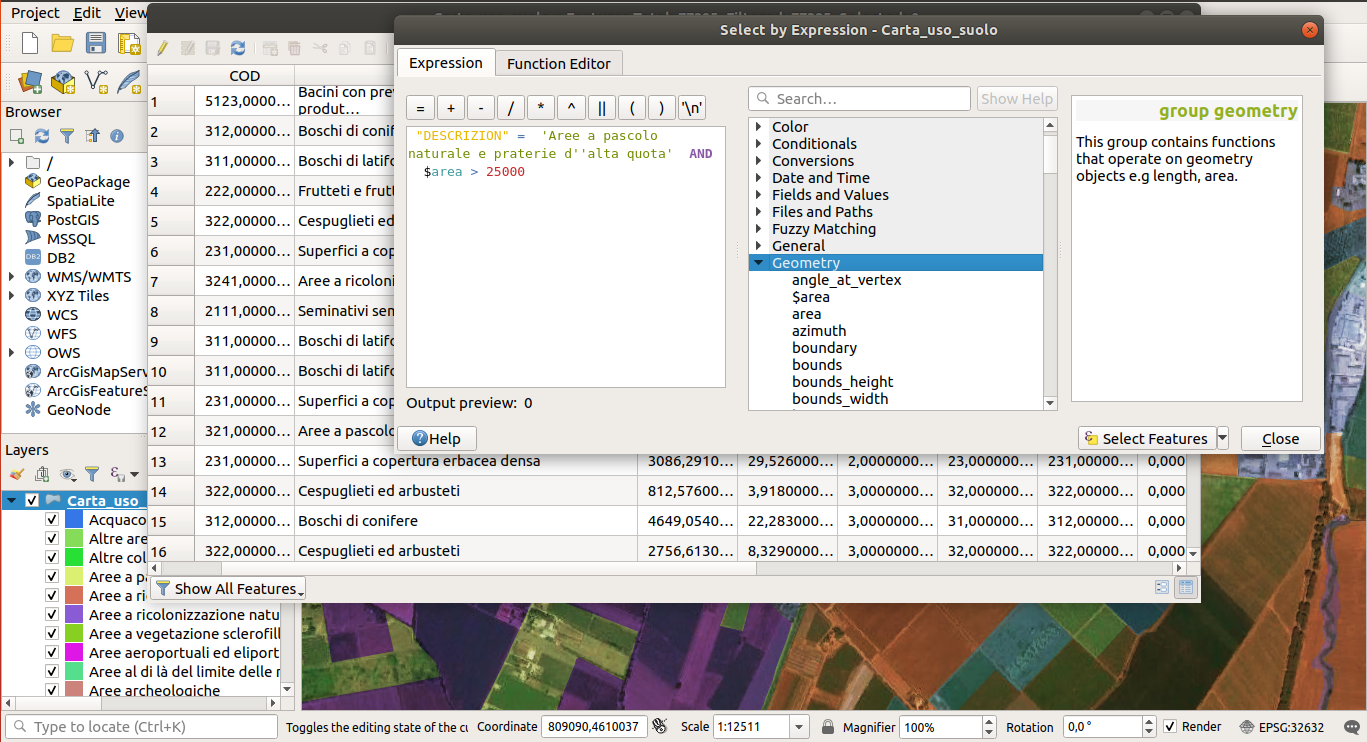Open the New Print Layout tool
Screen dimensions: 1367x742
pyautogui.click(x=129, y=43)
